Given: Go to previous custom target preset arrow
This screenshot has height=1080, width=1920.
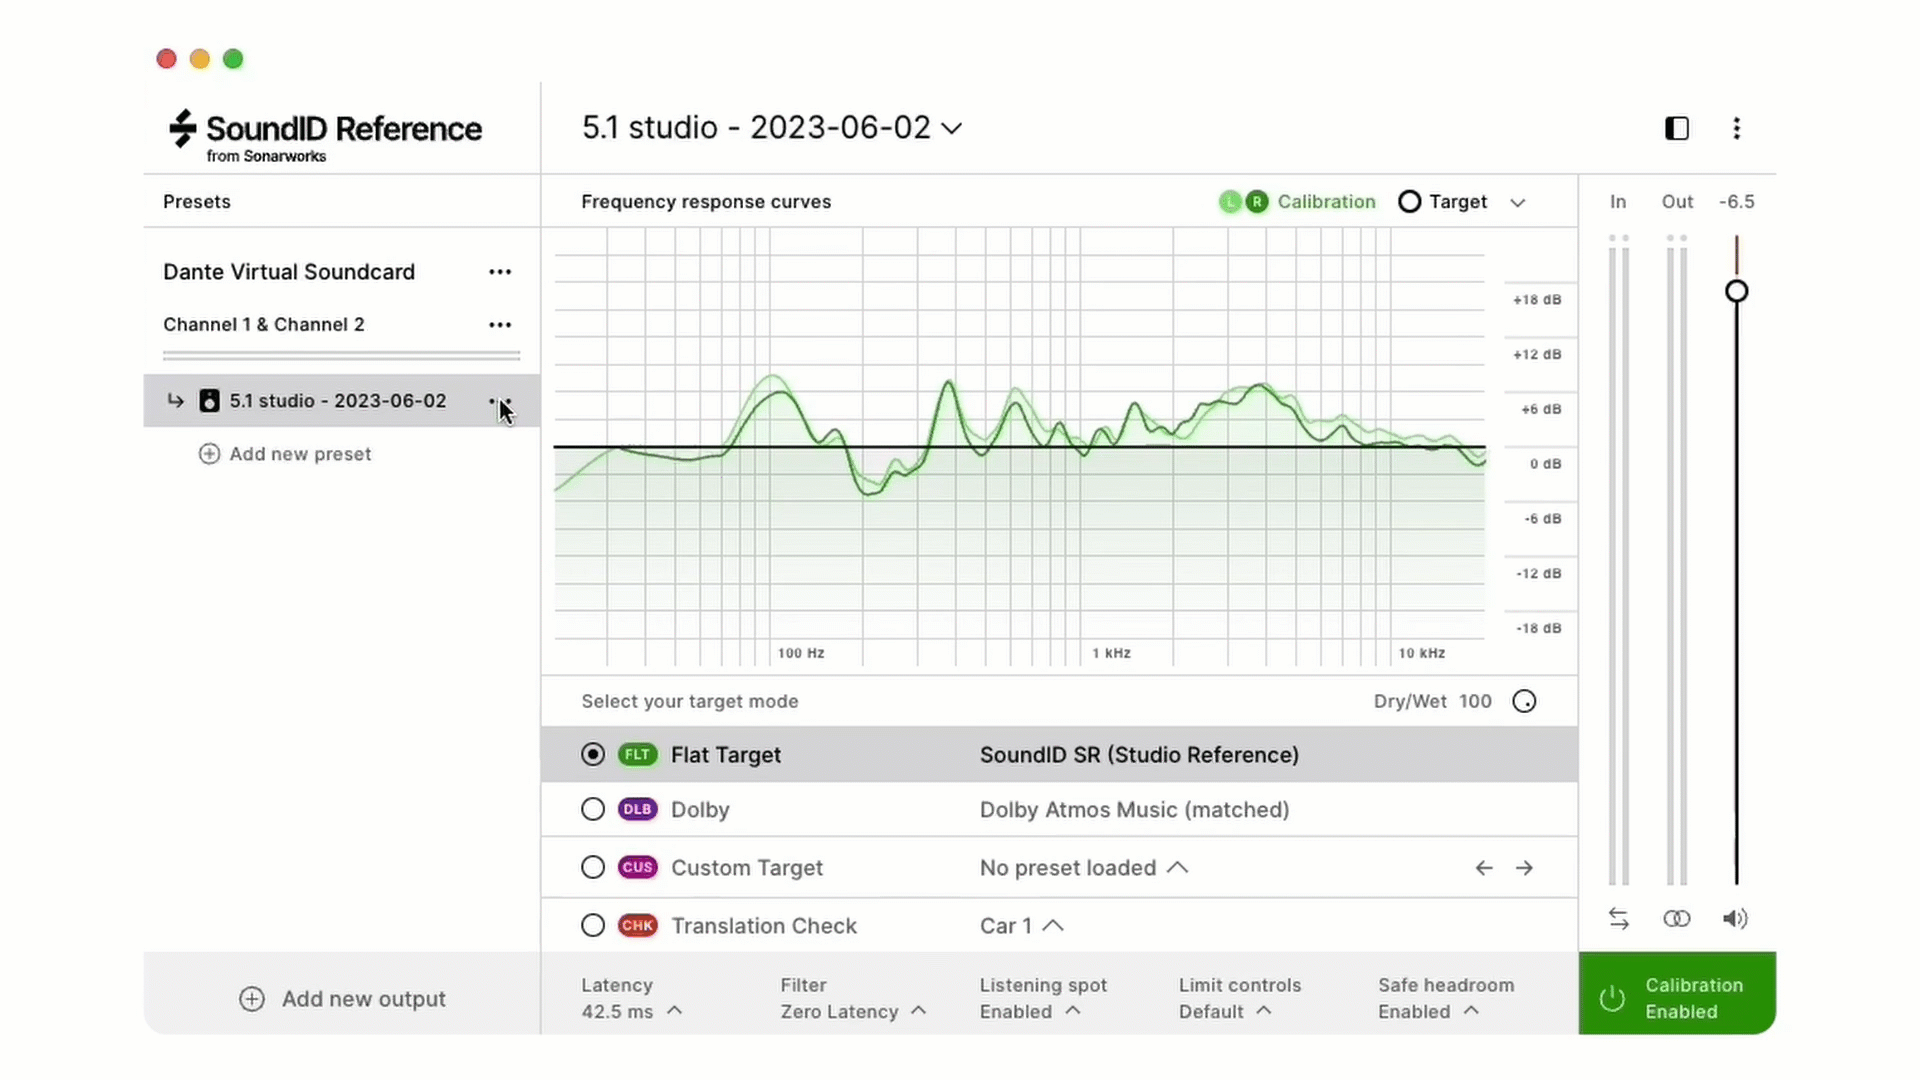Looking at the screenshot, I should click(x=1484, y=868).
